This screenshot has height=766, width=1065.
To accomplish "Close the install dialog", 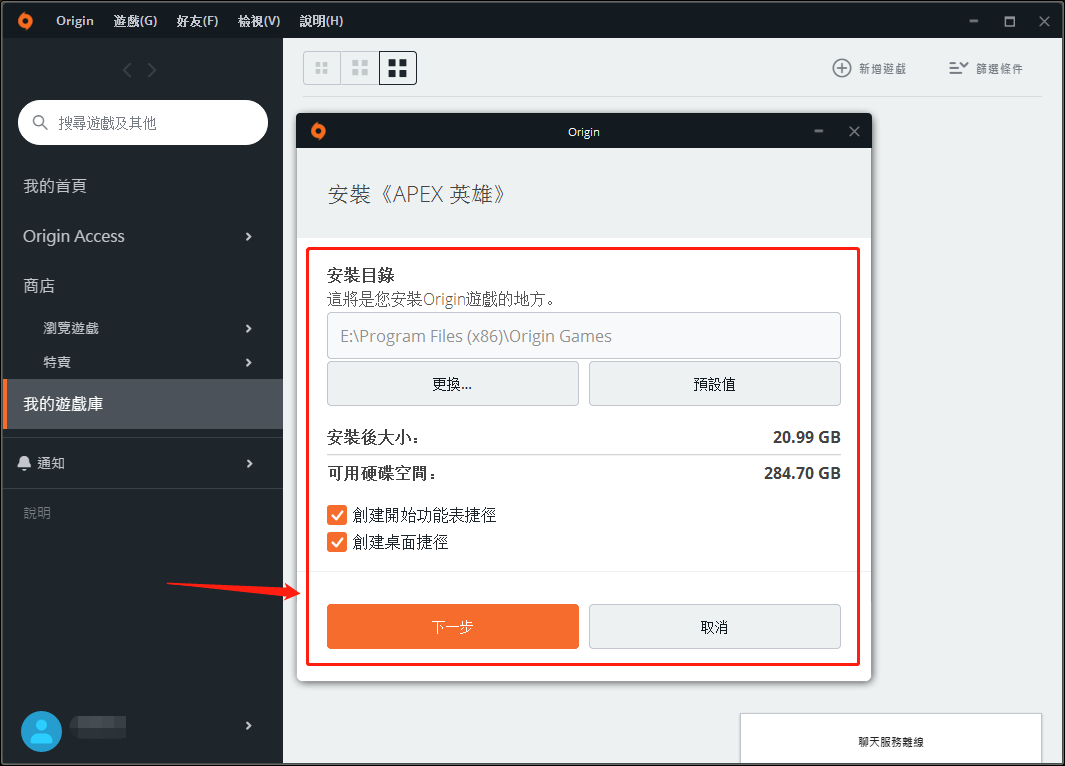I will point(854,131).
